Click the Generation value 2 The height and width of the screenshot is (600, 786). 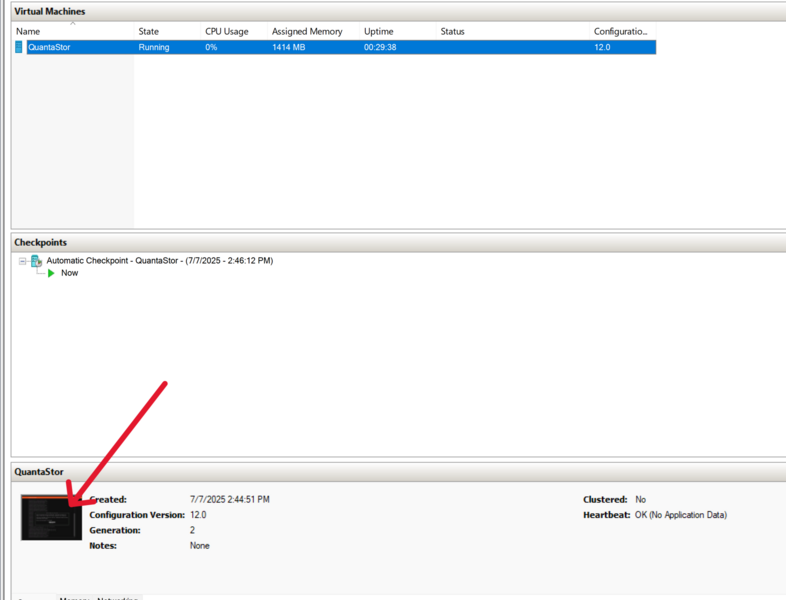point(192,530)
